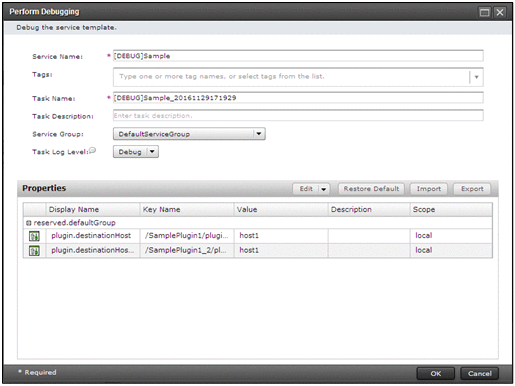
Task: Click the reserved.defaultGroup group label
Action: coord(74,223)
